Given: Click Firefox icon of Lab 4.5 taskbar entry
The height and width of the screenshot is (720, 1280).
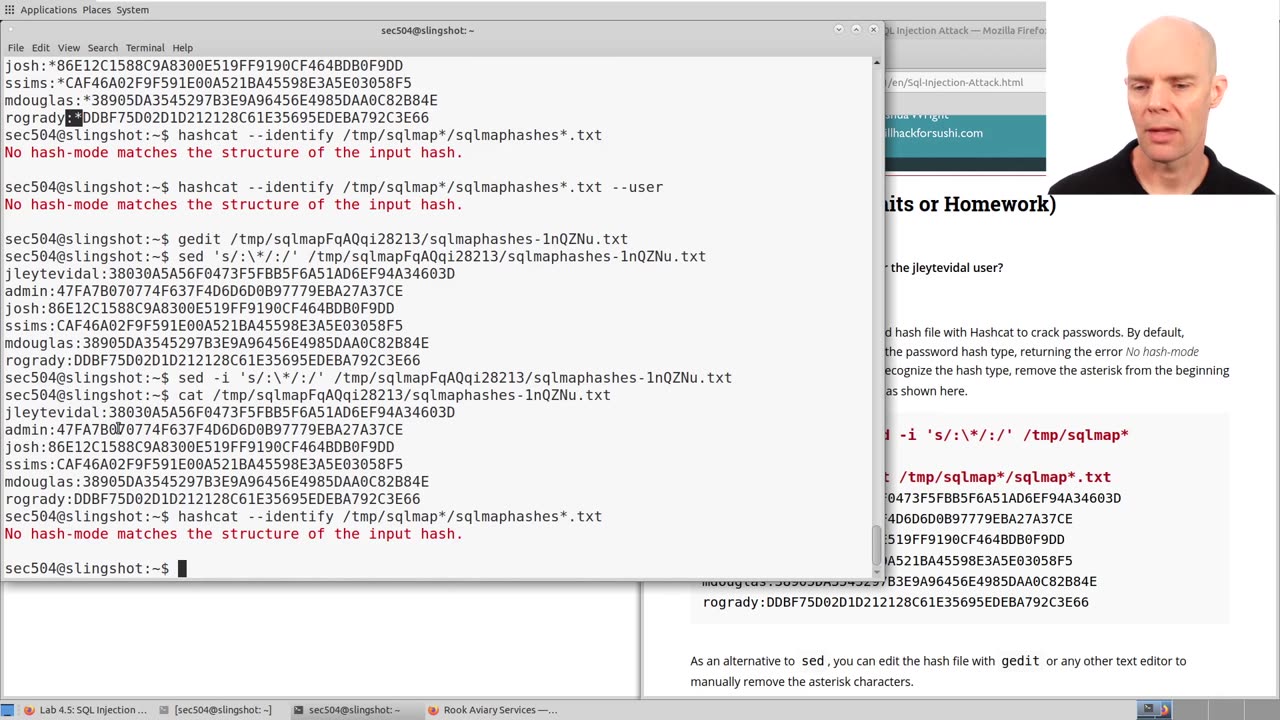Looking at the screenshot, I should click(x=29, y=710).
